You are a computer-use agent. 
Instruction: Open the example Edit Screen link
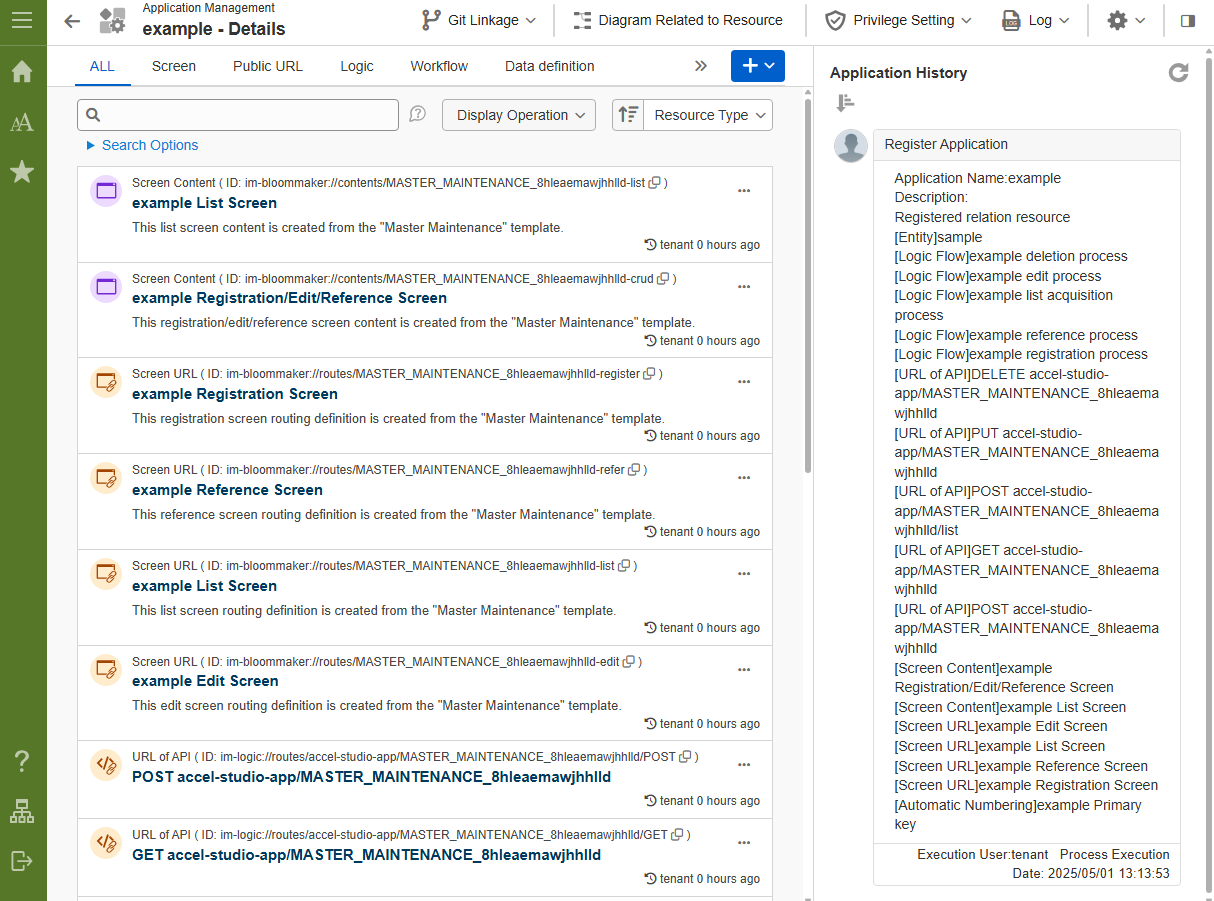[x=205, y=681]
